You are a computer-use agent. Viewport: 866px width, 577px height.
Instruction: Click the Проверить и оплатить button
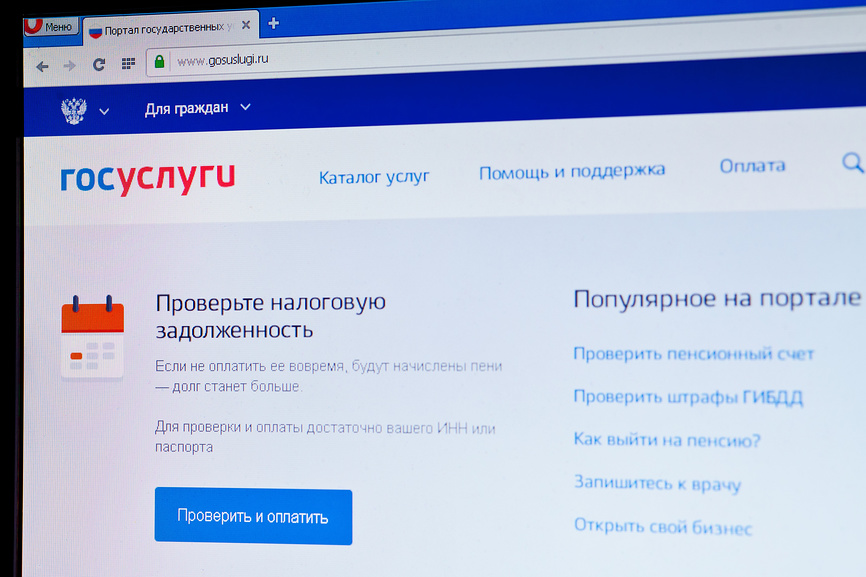pos(253,516)
